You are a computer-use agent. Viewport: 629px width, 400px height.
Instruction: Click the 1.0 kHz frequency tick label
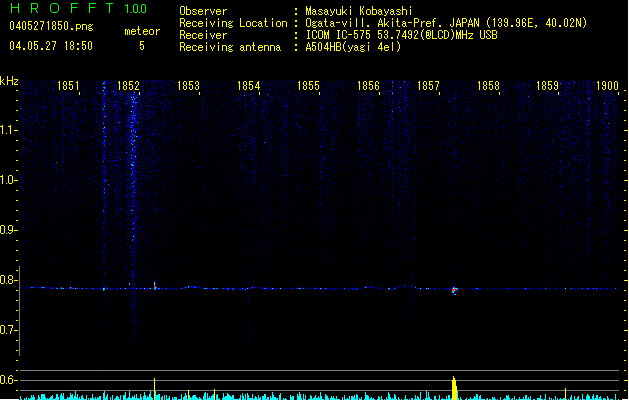(x=8, y=180)
